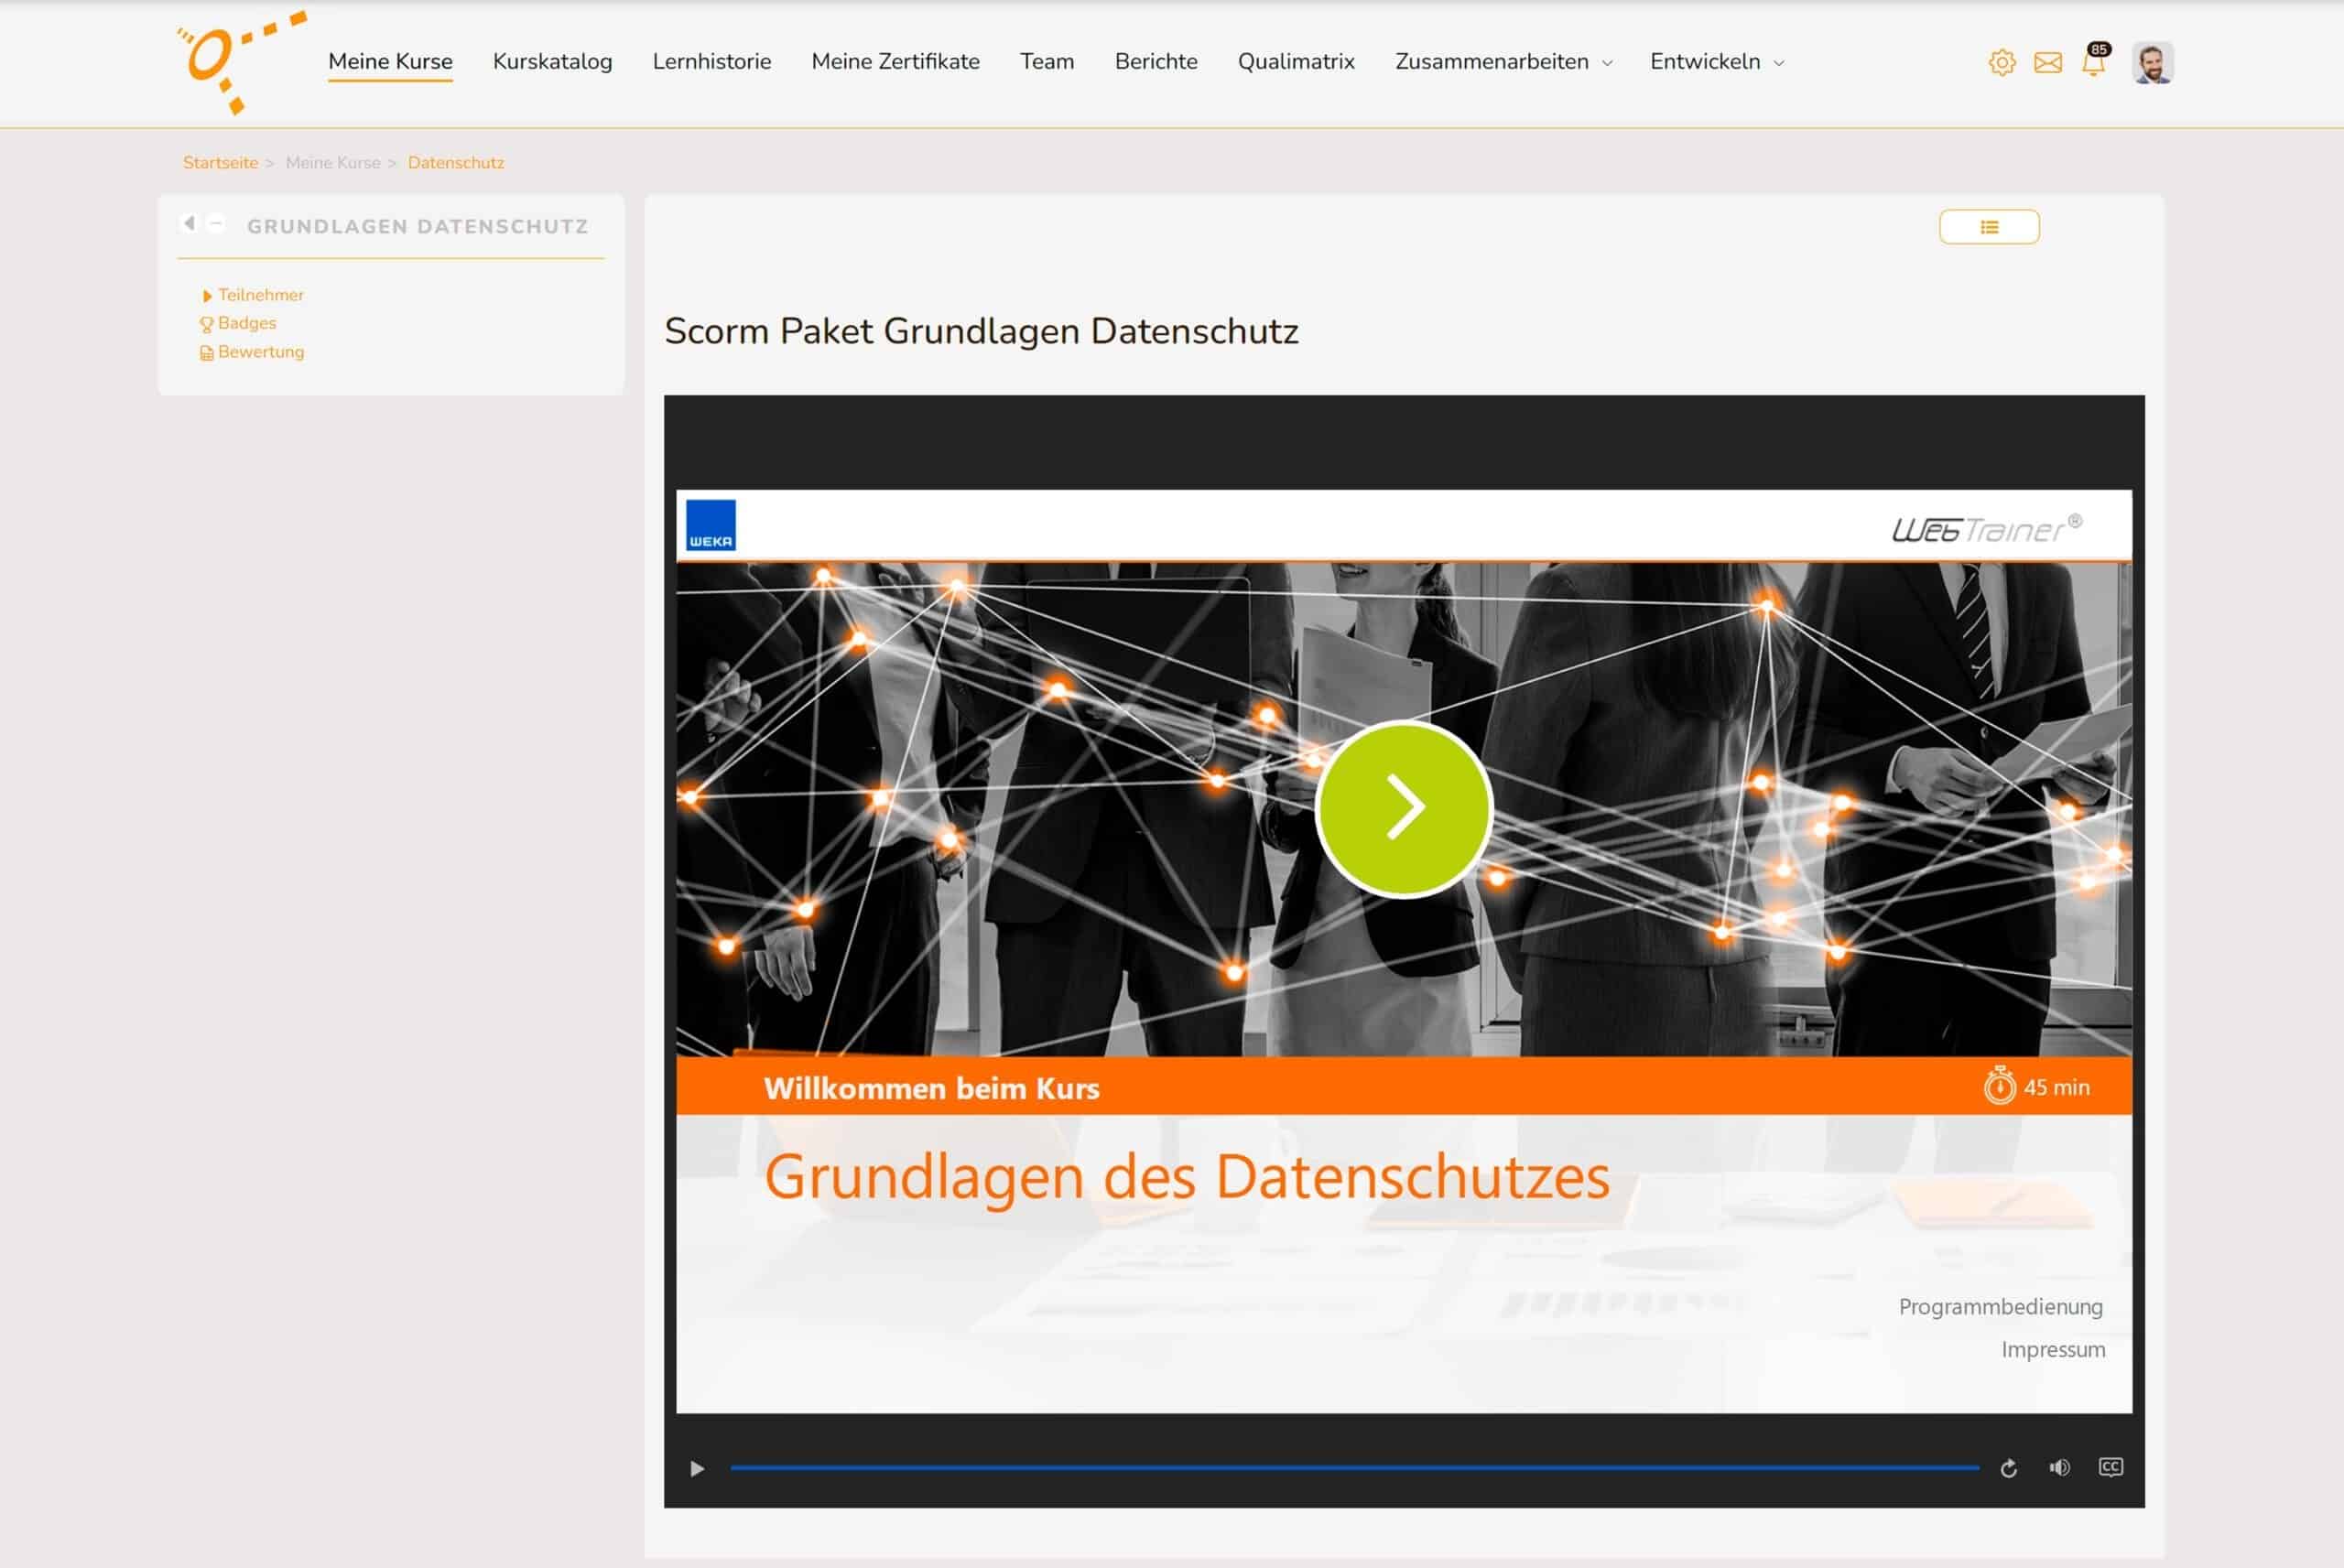Open the Impressum link

pos(2053,1348)
